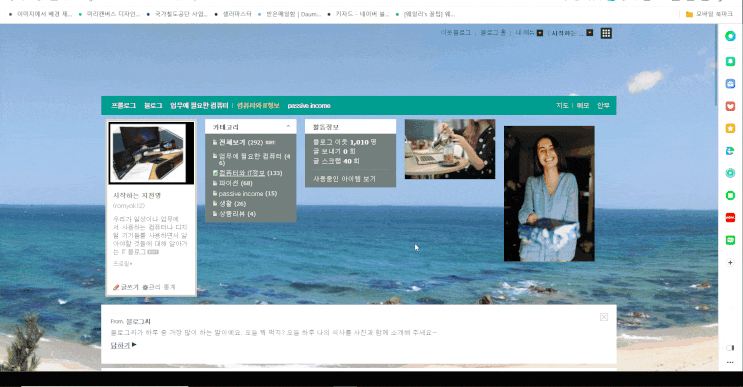
Task: Open 지도 in the green menu bar
Action: (562, 106)
